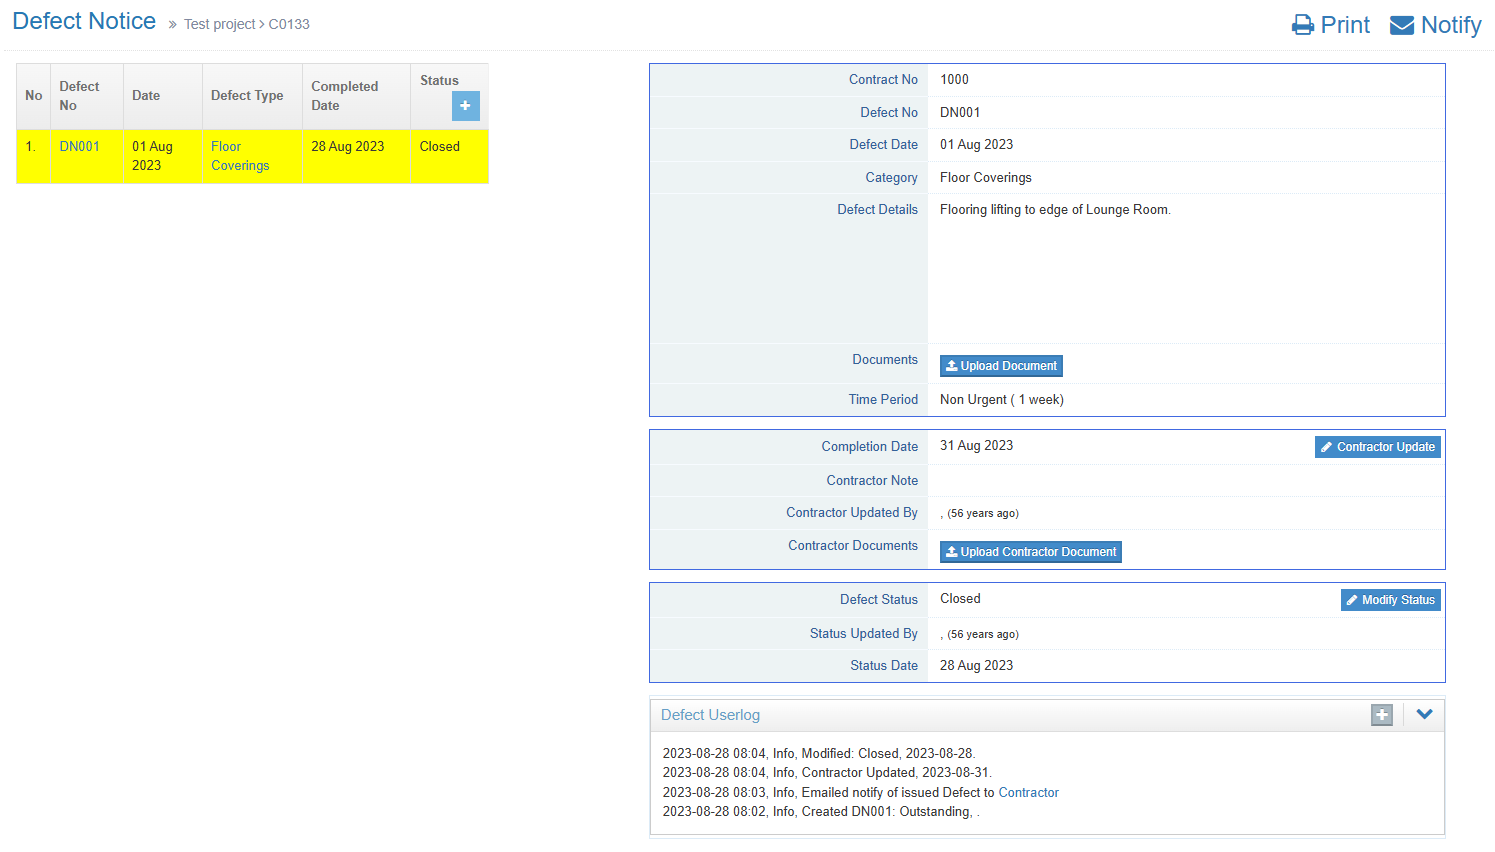
Task: Click the Upload Contractor Document button
Action: pyautogui.click(x=1030, y=552)
